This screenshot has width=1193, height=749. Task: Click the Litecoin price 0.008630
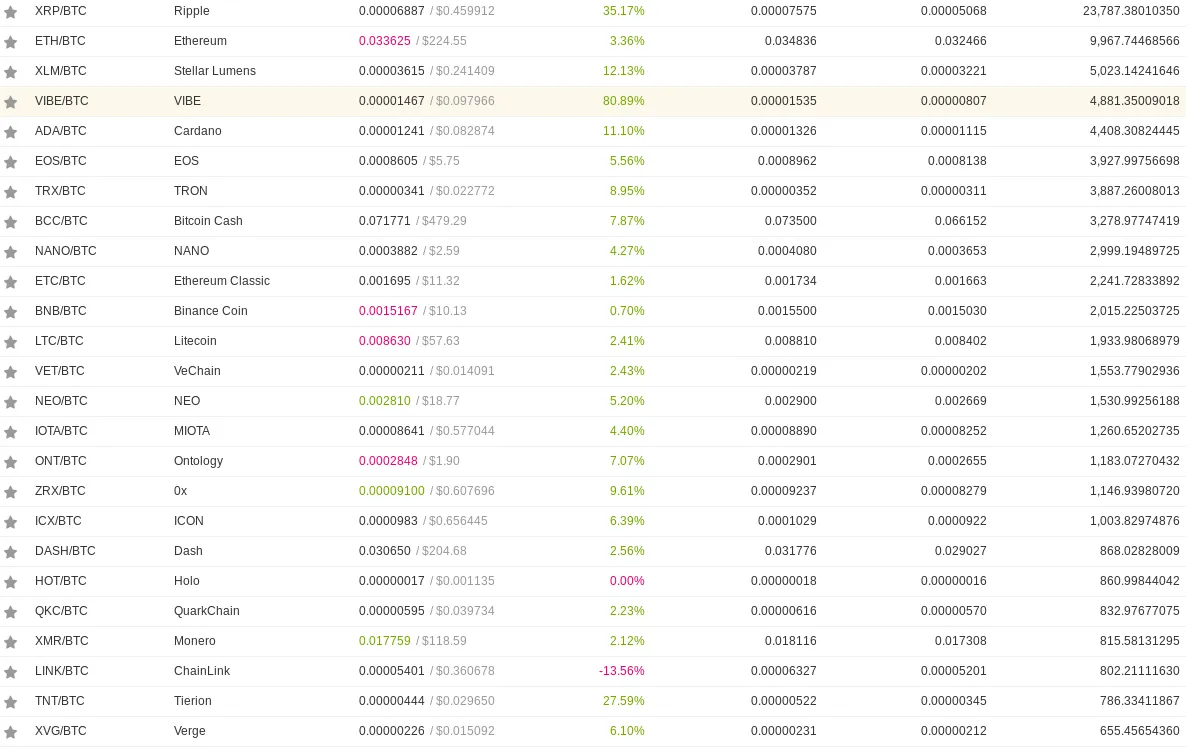tap(385, 341)
